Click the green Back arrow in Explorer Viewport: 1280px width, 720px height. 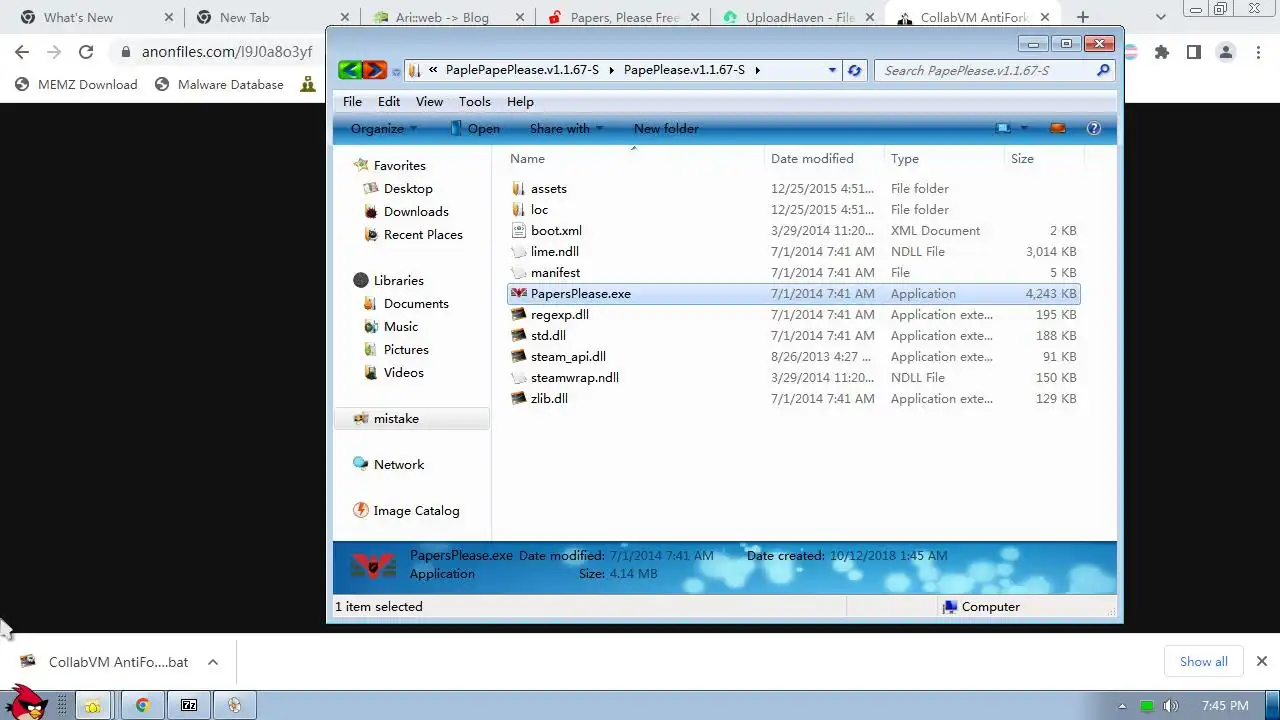click(x=349, y=70)
